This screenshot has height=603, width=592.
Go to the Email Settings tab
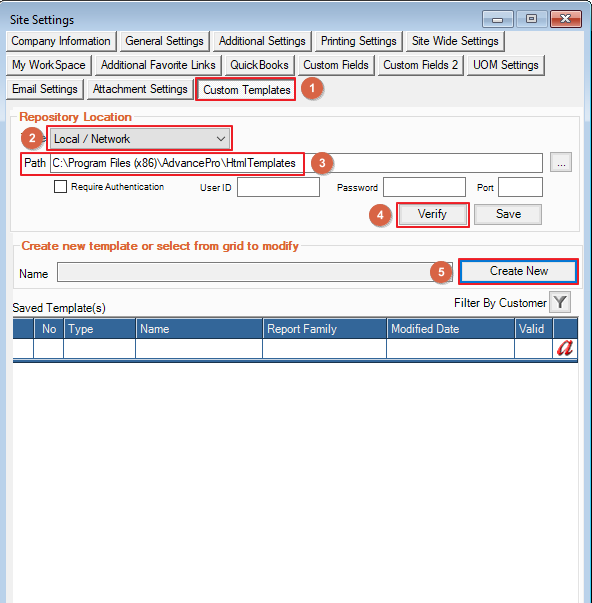point(45,89)
